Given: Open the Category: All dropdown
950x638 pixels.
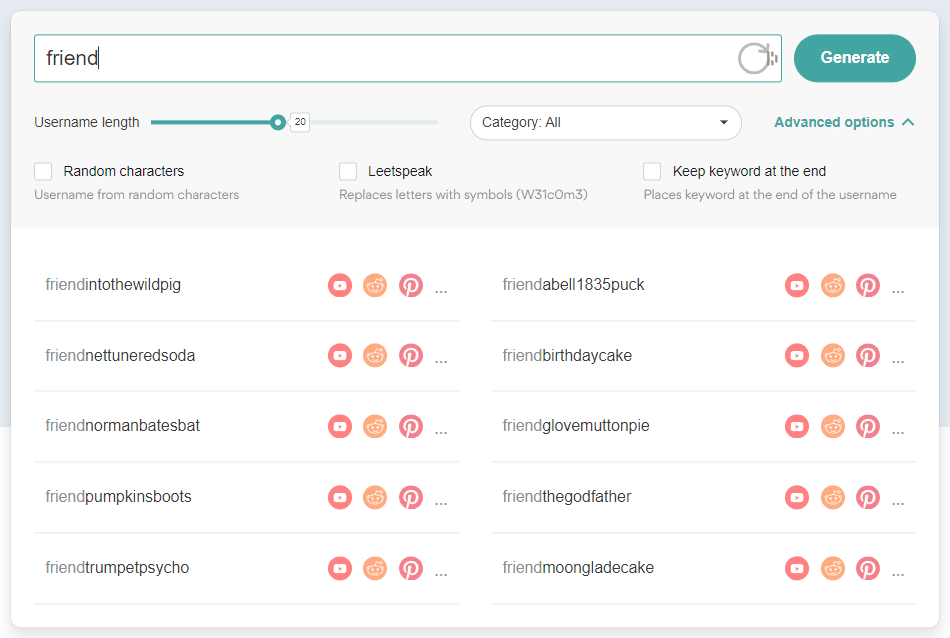Looking at the screenshot, I should 606,122.
